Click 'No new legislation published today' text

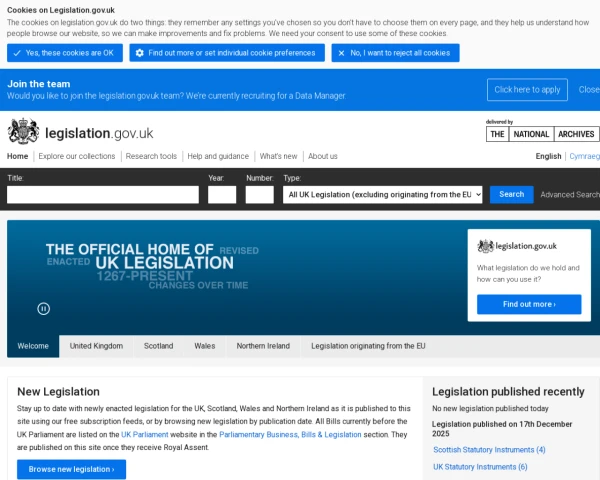[x=490, y=408]
